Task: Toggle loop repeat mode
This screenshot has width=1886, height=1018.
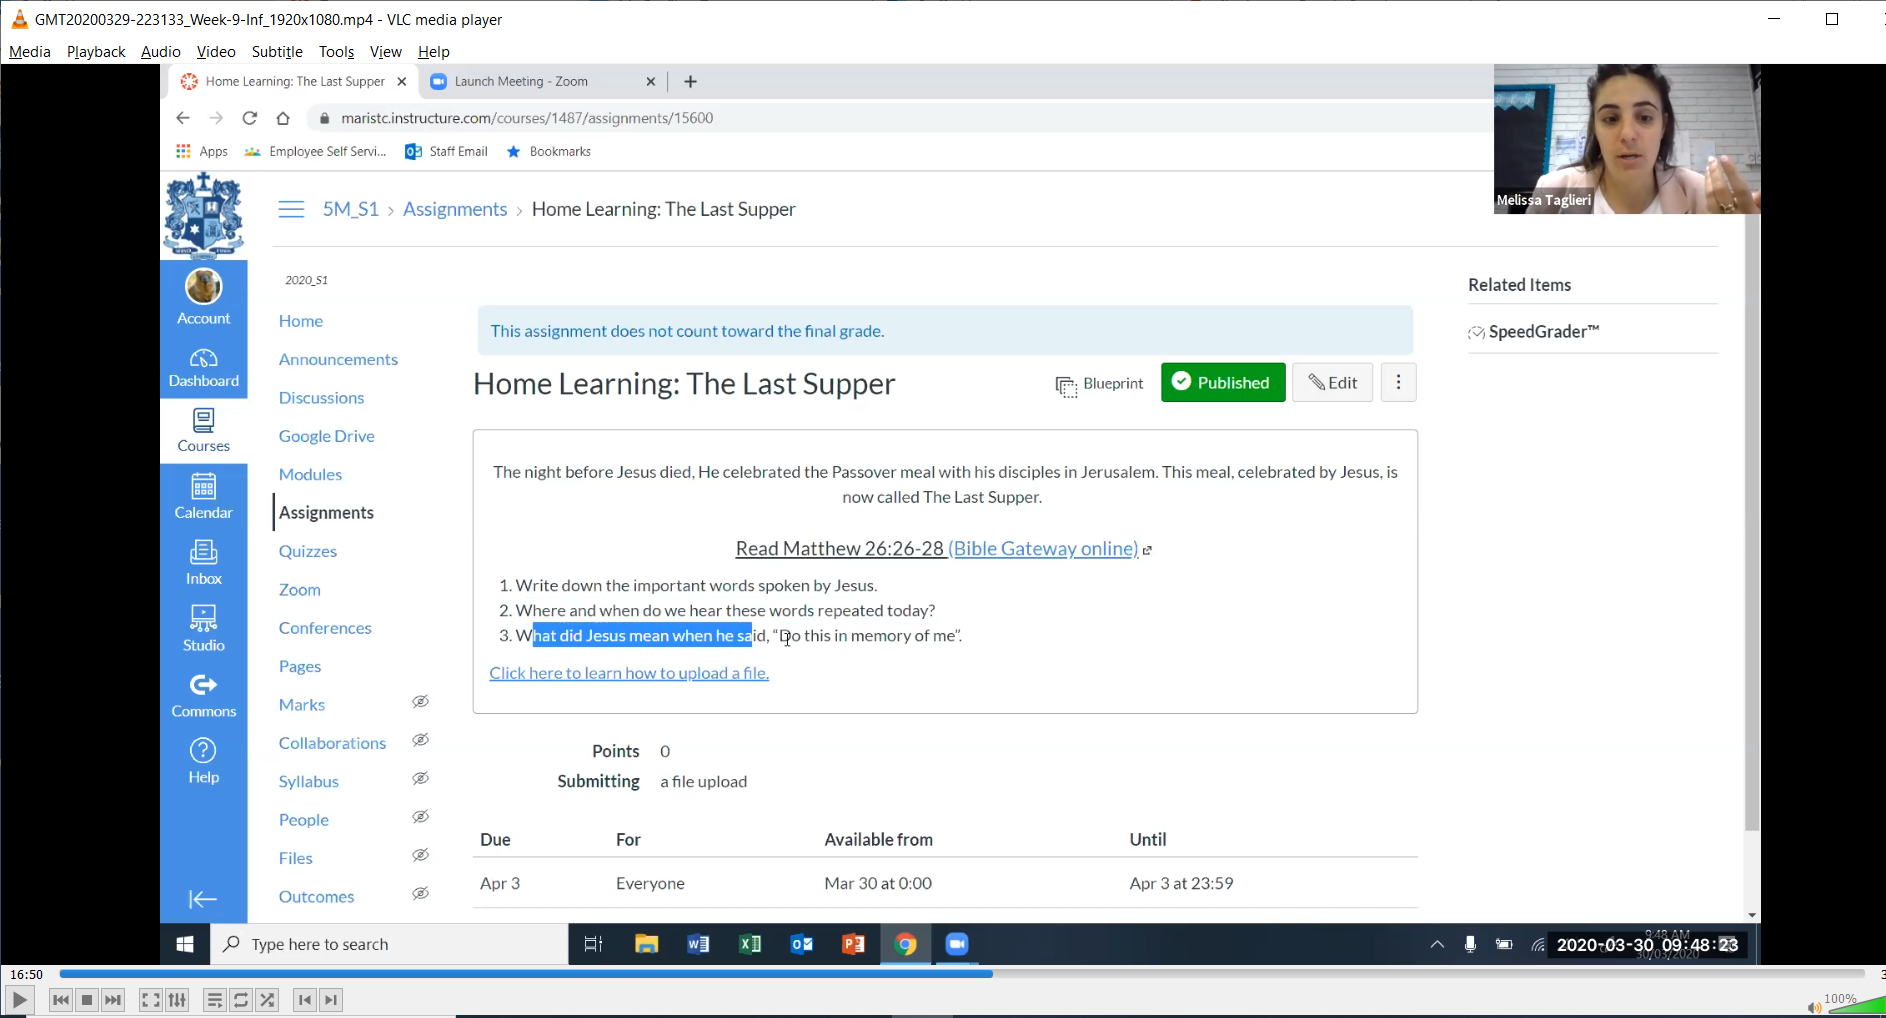Action: click(241, 1000)
